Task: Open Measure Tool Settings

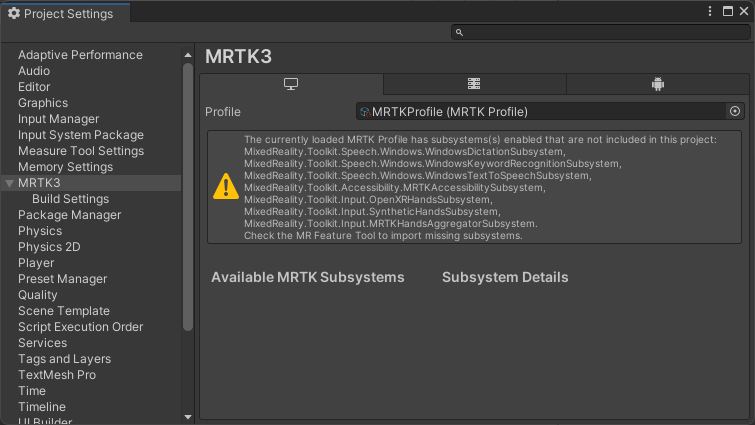Action: click(81, 151)
